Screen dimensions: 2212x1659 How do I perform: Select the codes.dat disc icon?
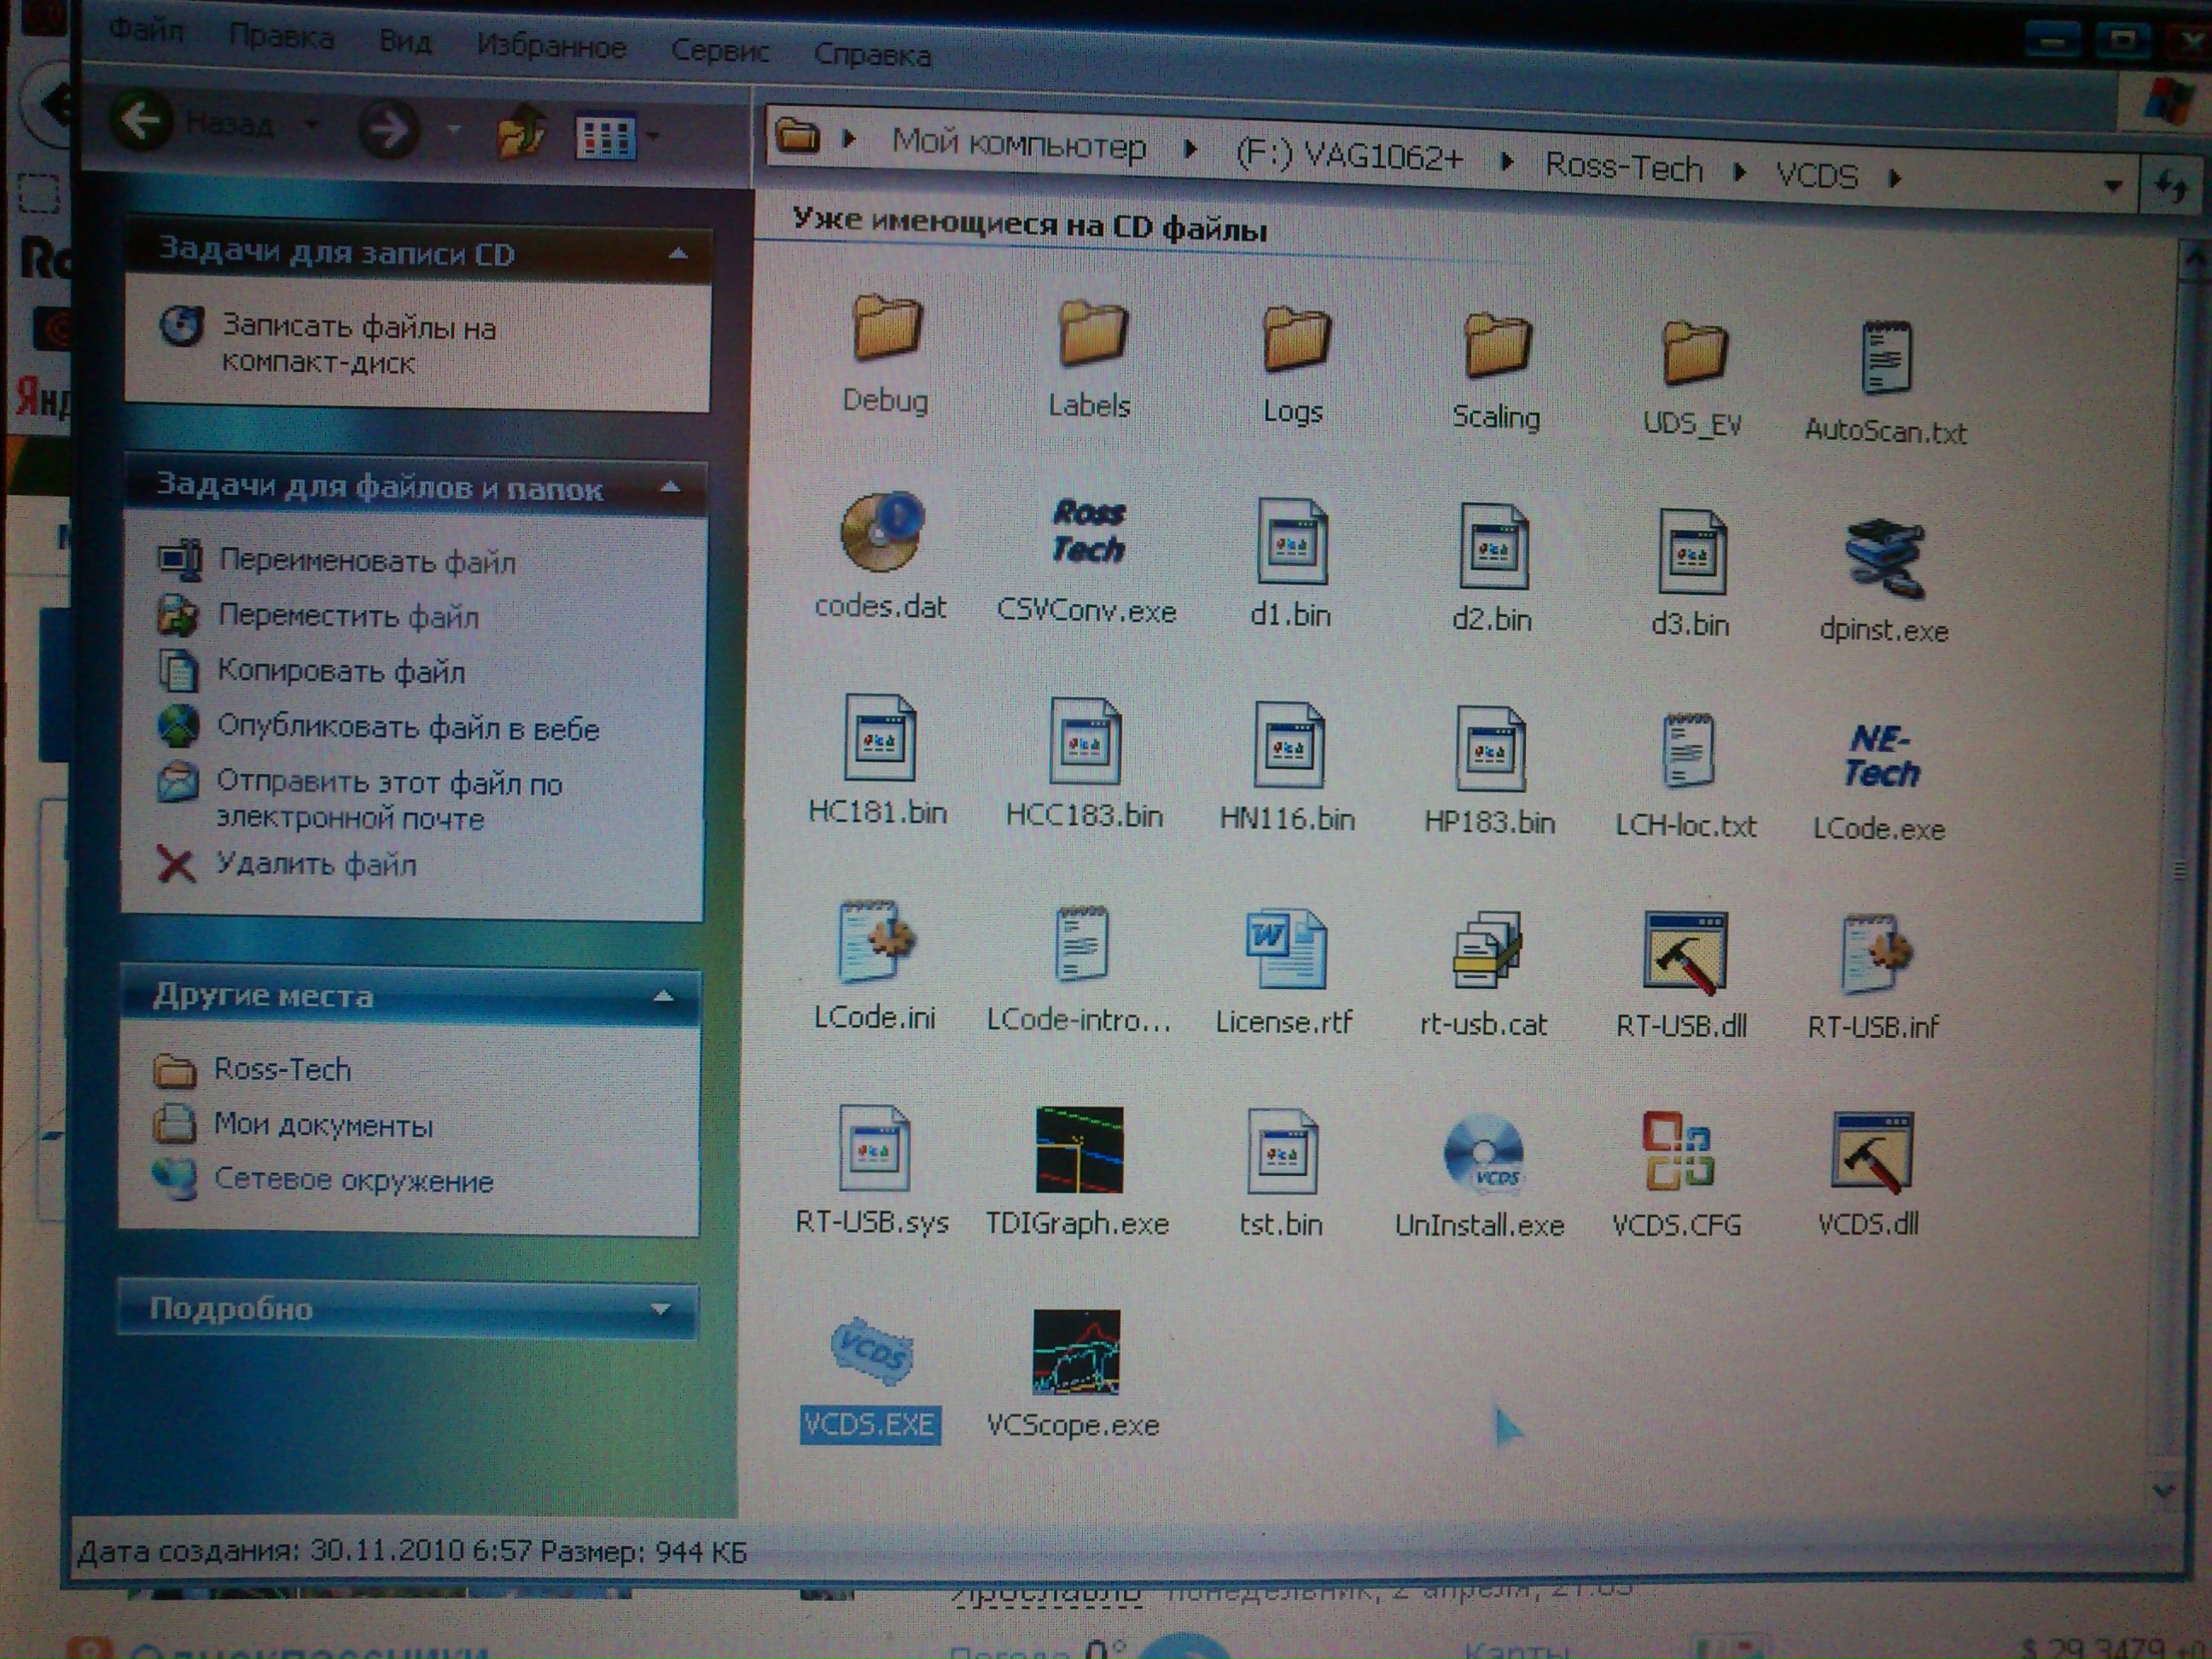click(x=881, y=532)
